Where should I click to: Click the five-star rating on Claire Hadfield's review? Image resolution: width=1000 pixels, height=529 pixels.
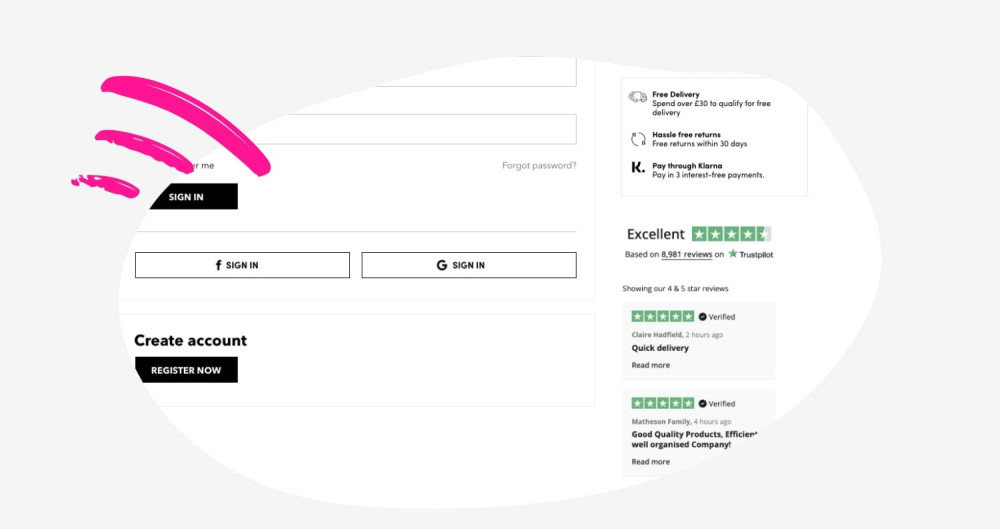662,316
